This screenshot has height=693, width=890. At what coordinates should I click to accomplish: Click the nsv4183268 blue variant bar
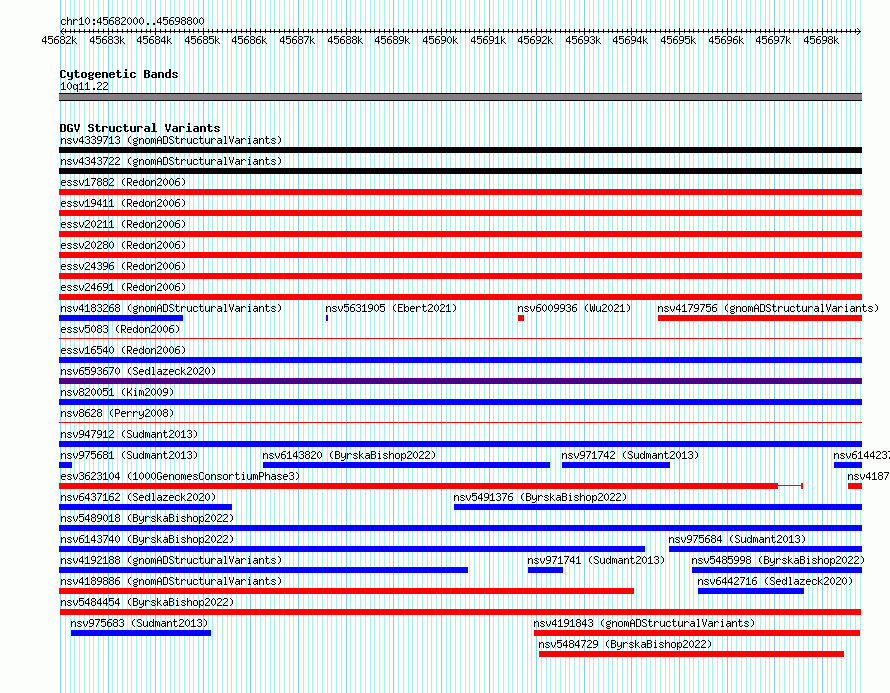point(121,318)
